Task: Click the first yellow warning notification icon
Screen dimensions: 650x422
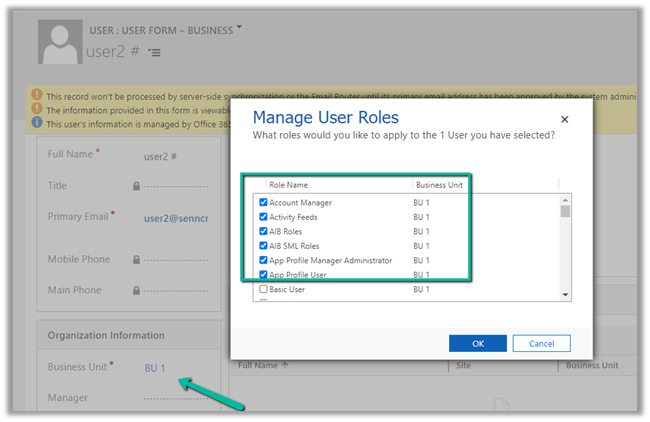Action: [37, 95]
